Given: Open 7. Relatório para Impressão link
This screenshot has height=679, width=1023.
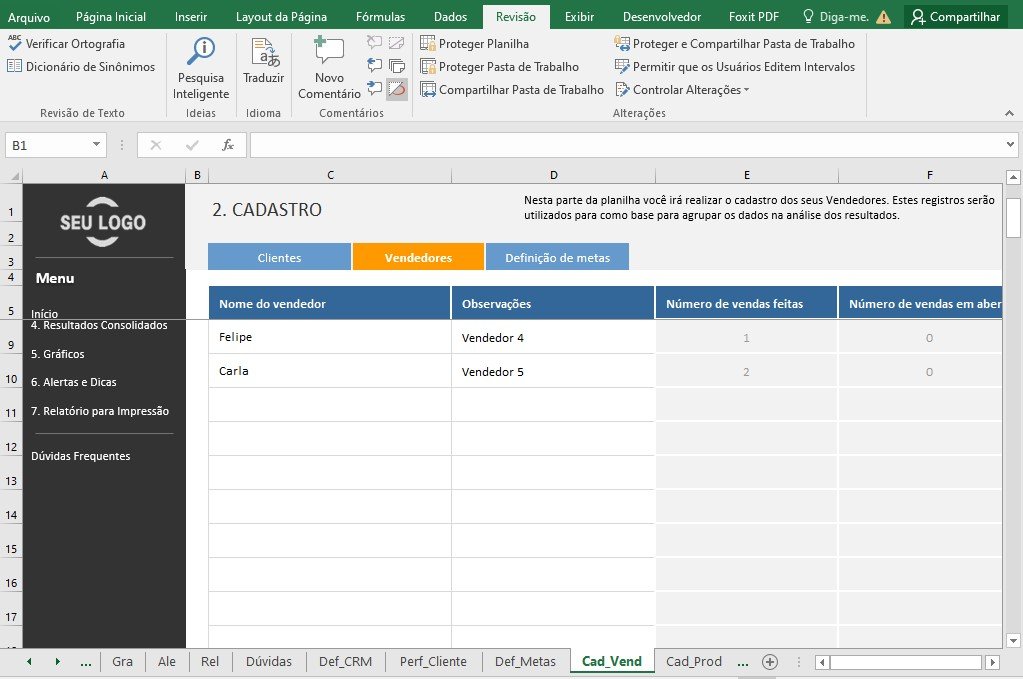Looking at the screenshot, I should point(100,411).
